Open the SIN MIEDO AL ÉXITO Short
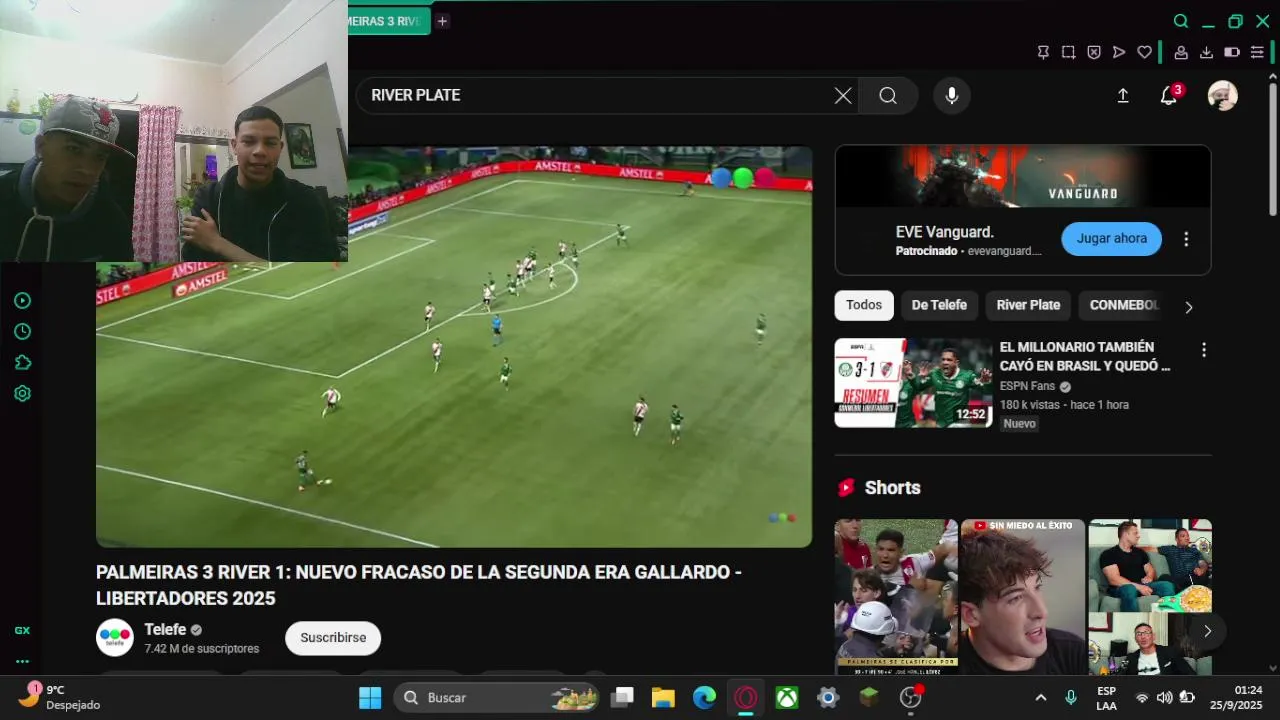The image size is (1280, 720). click(1022, 596)
